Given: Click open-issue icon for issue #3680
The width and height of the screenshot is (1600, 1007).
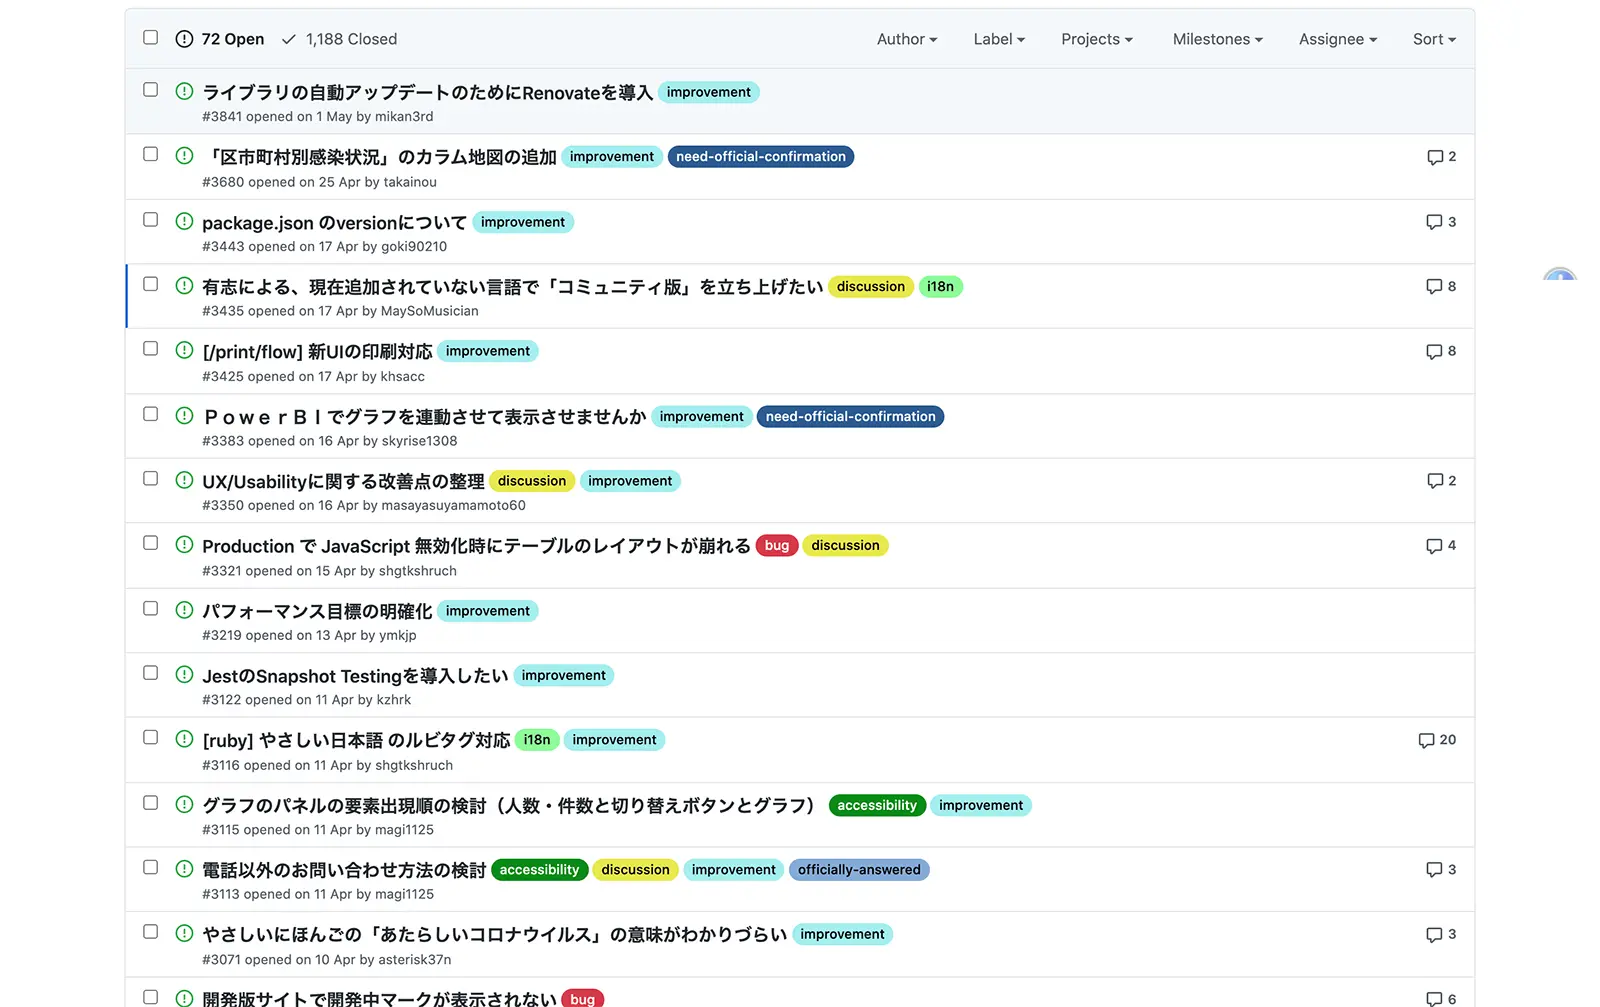Looking at the screenshot, I should click(x=184, y=156).
